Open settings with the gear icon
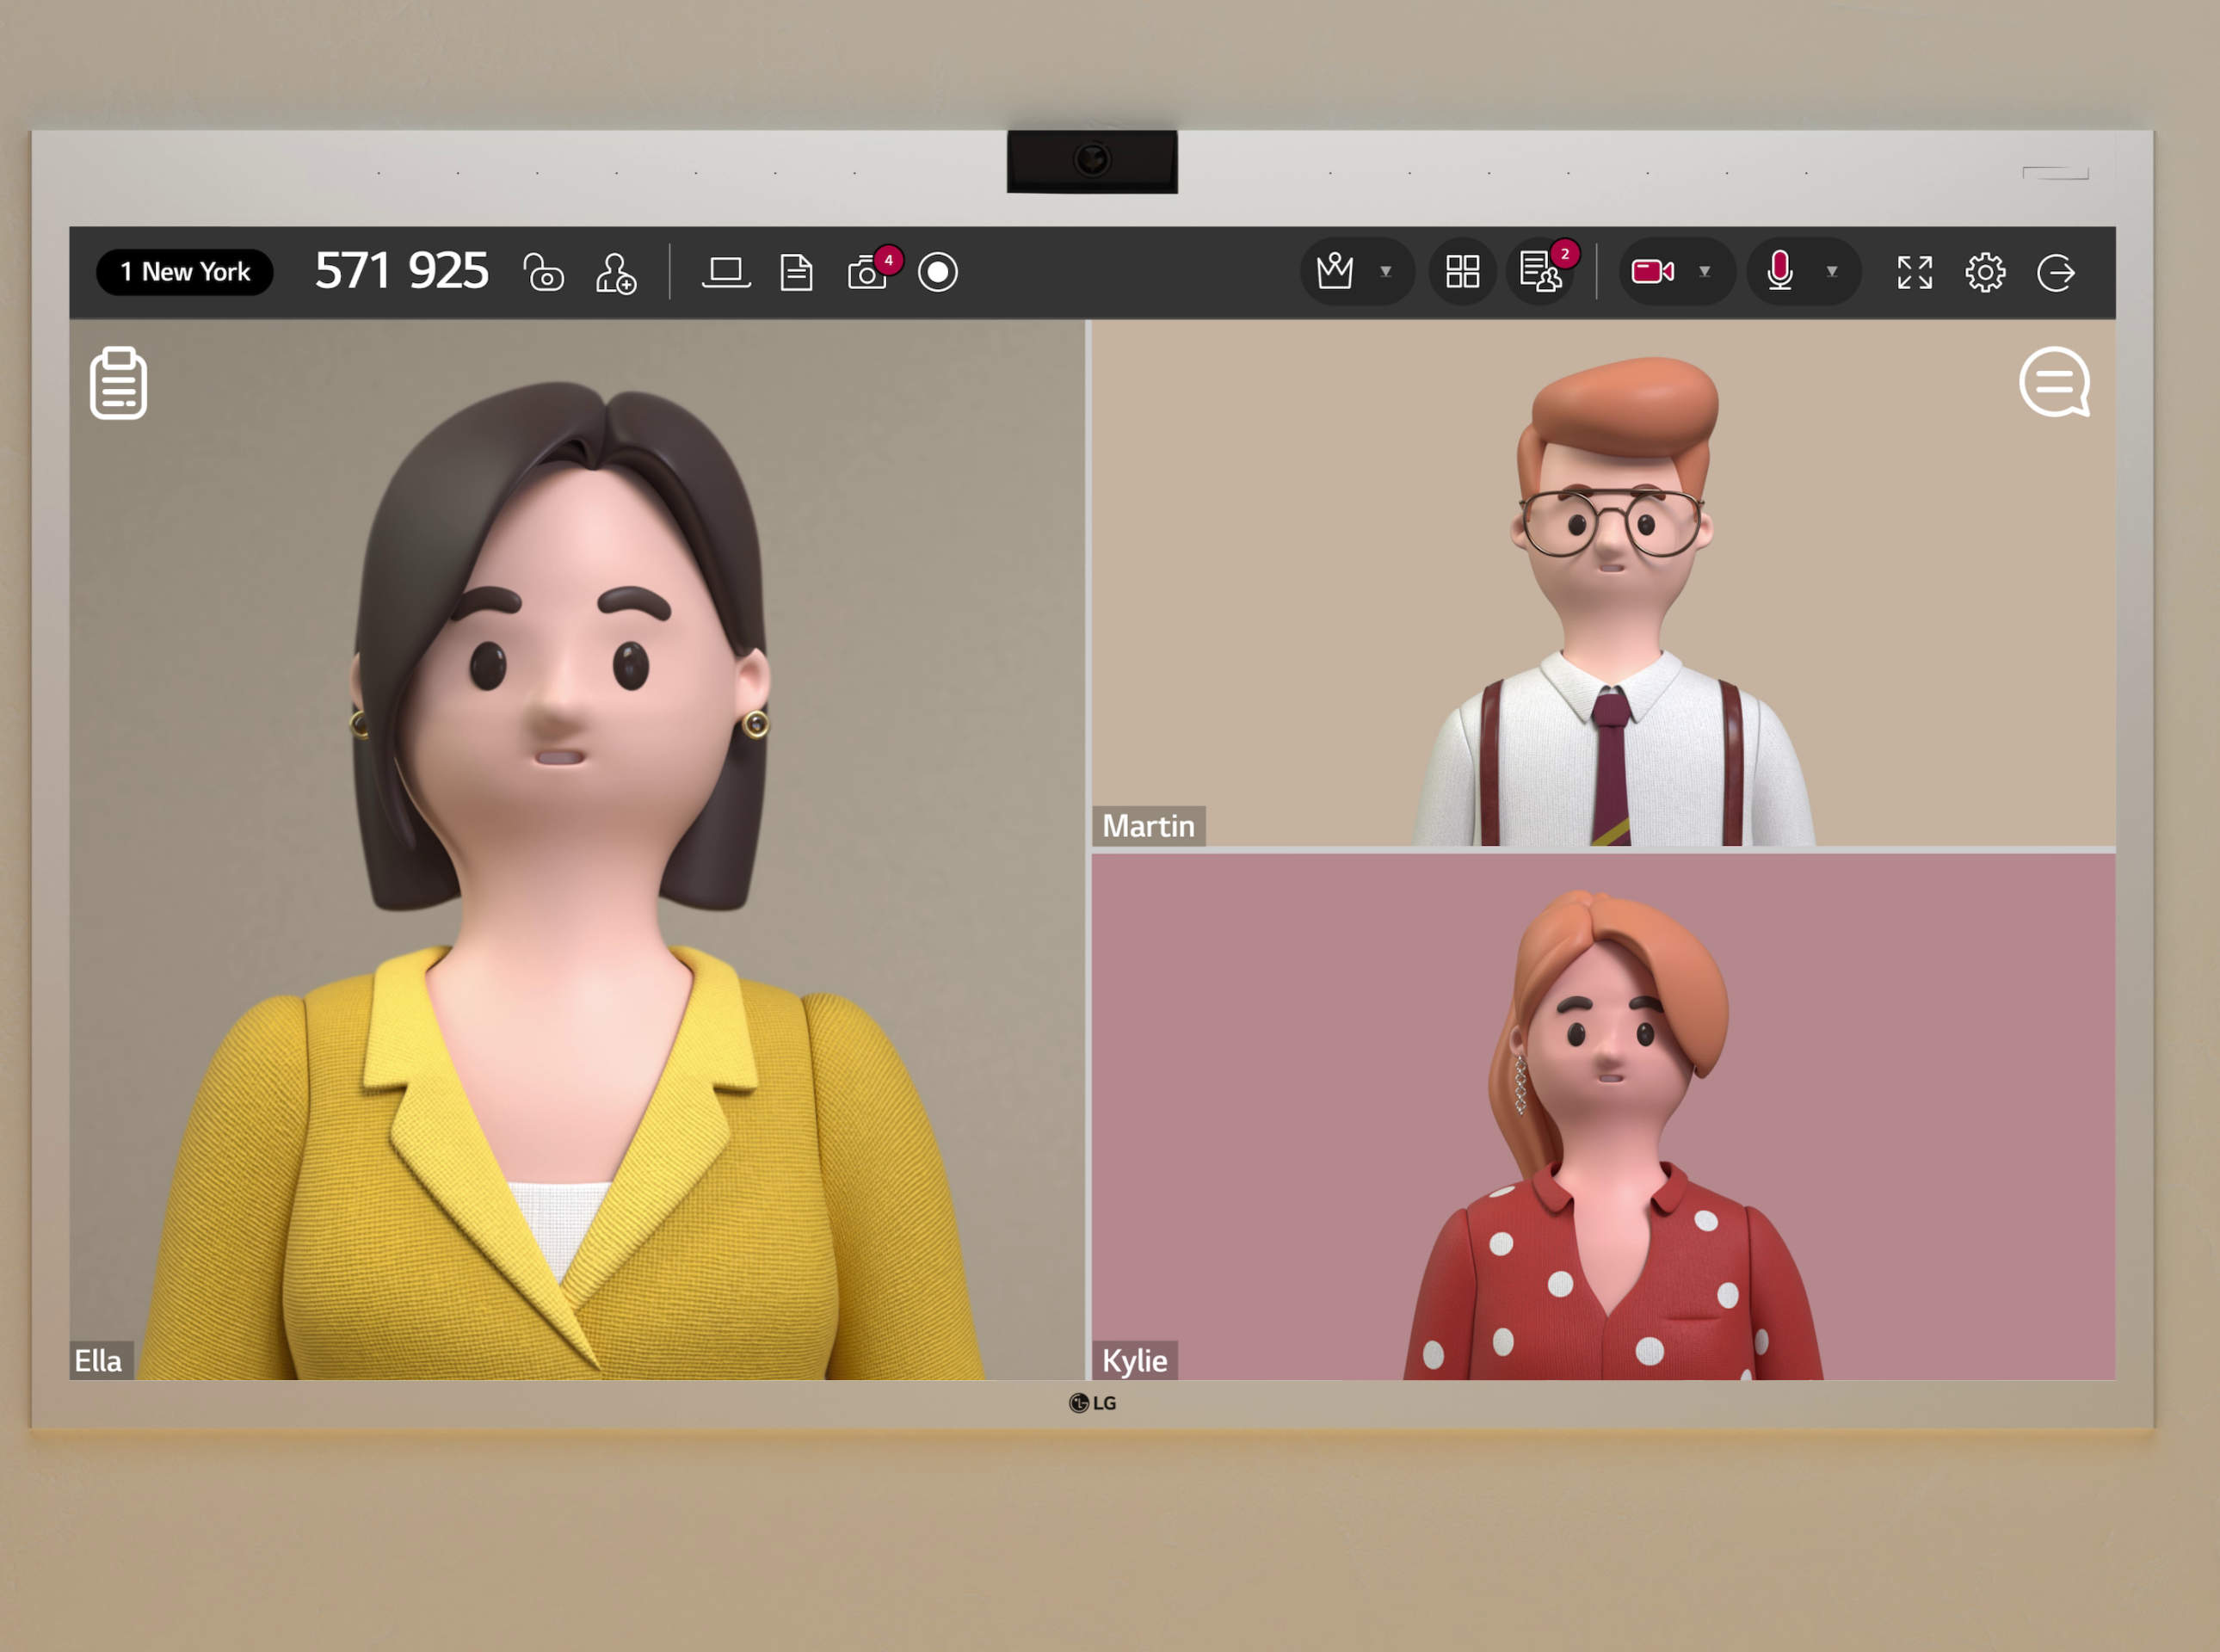This screenshot has width=2220, height=1652. (x=1985, y=272)
